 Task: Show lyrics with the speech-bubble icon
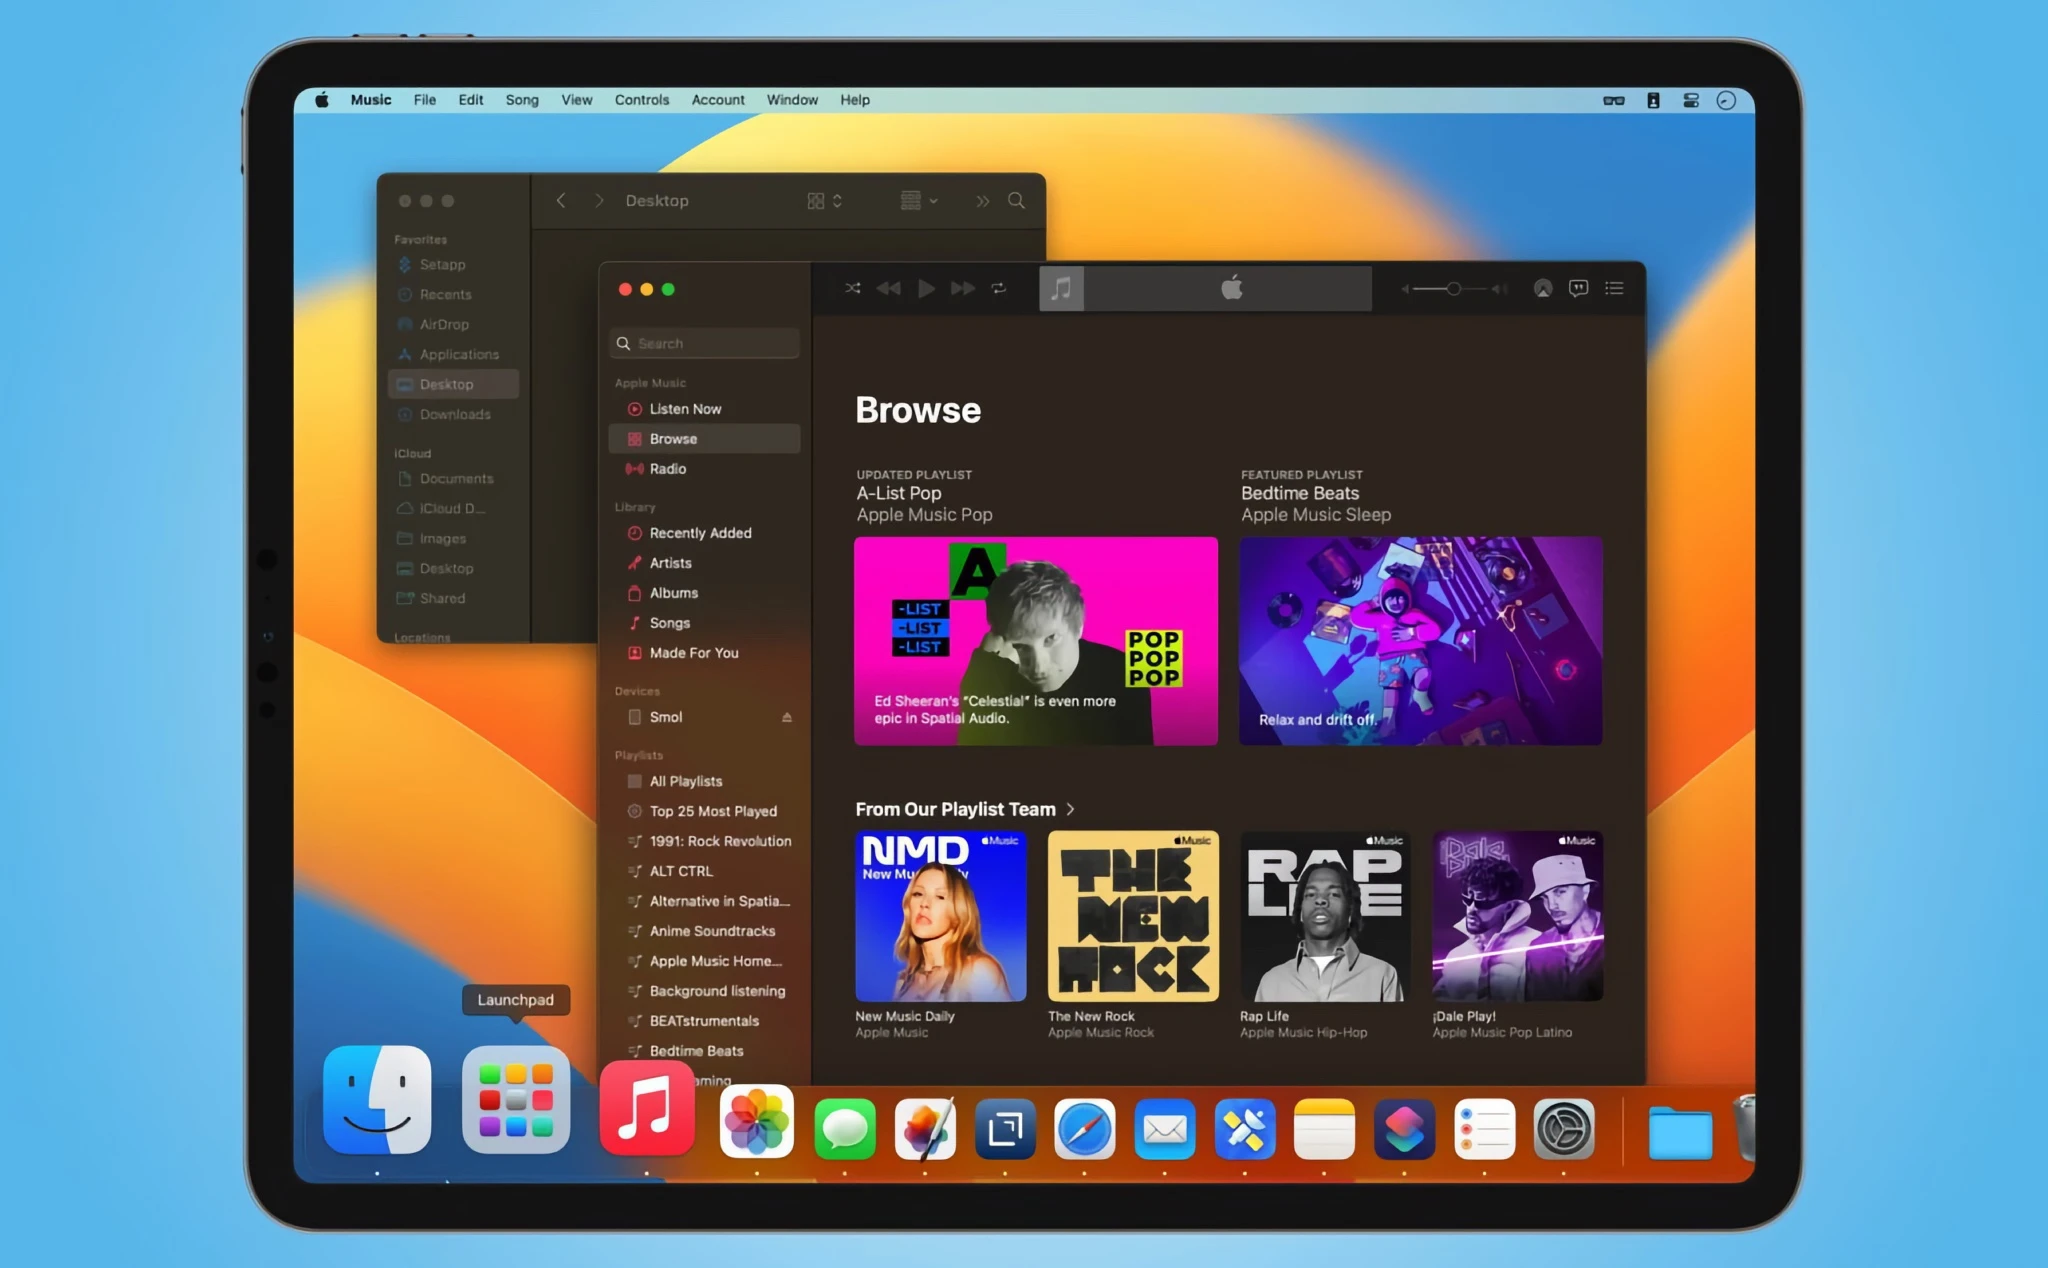1578,288
